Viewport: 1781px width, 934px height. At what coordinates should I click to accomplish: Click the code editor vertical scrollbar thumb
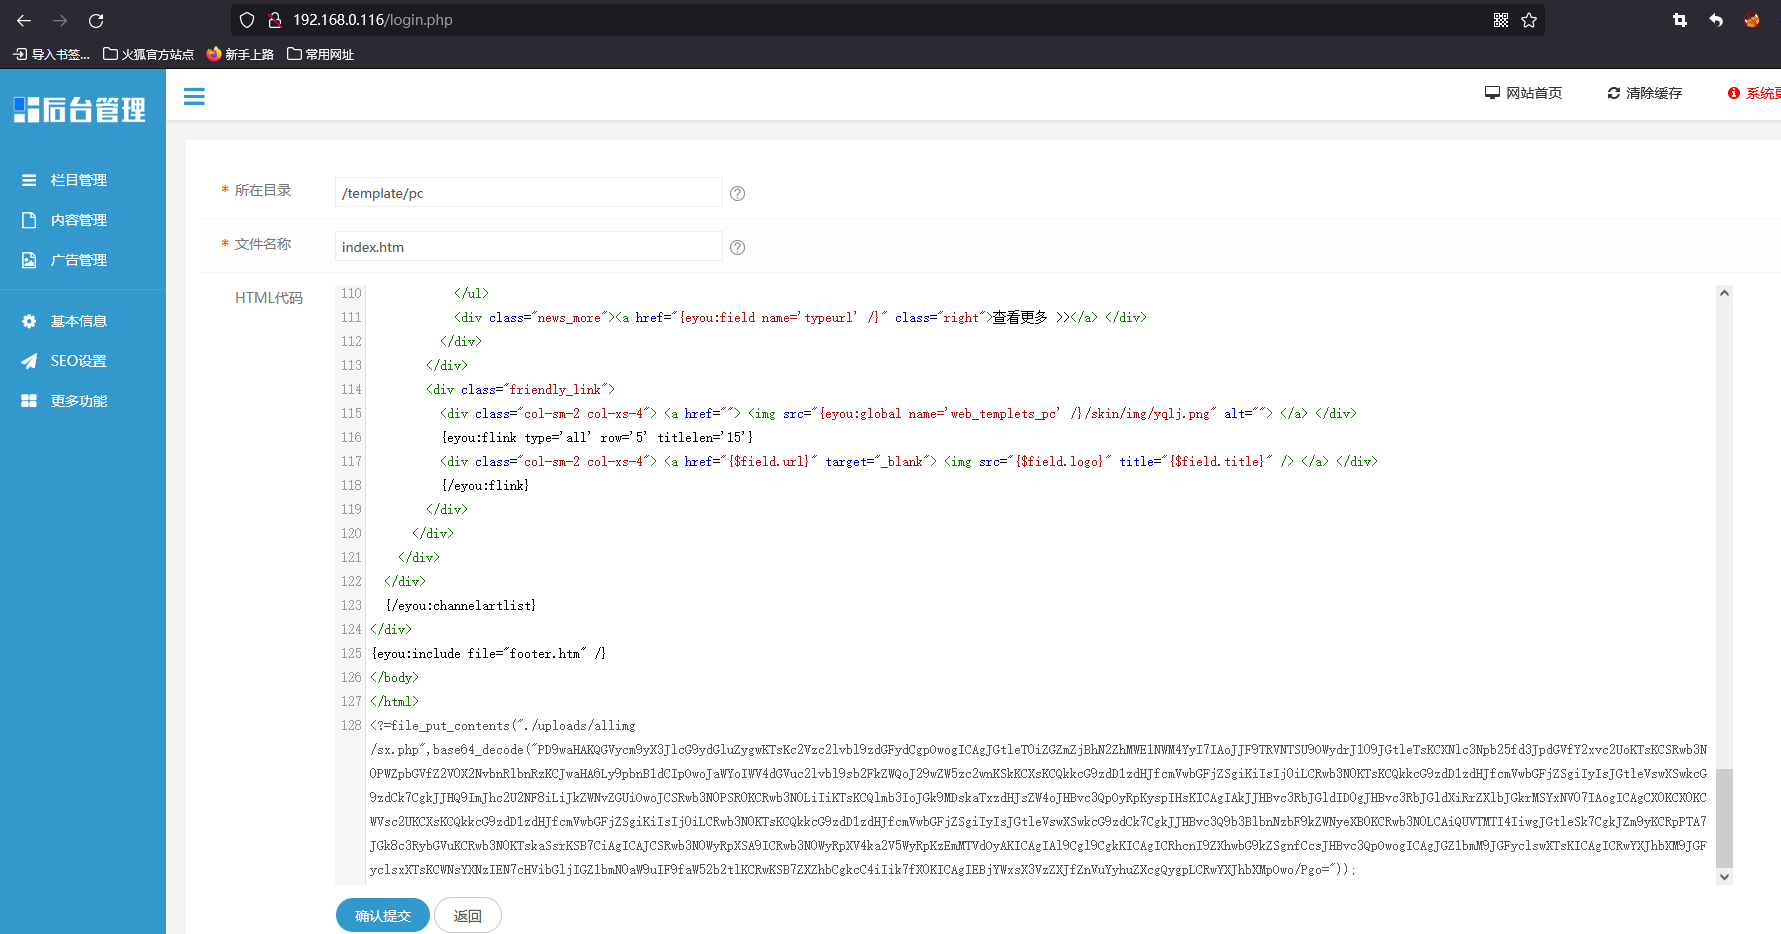click(1724, 818)
